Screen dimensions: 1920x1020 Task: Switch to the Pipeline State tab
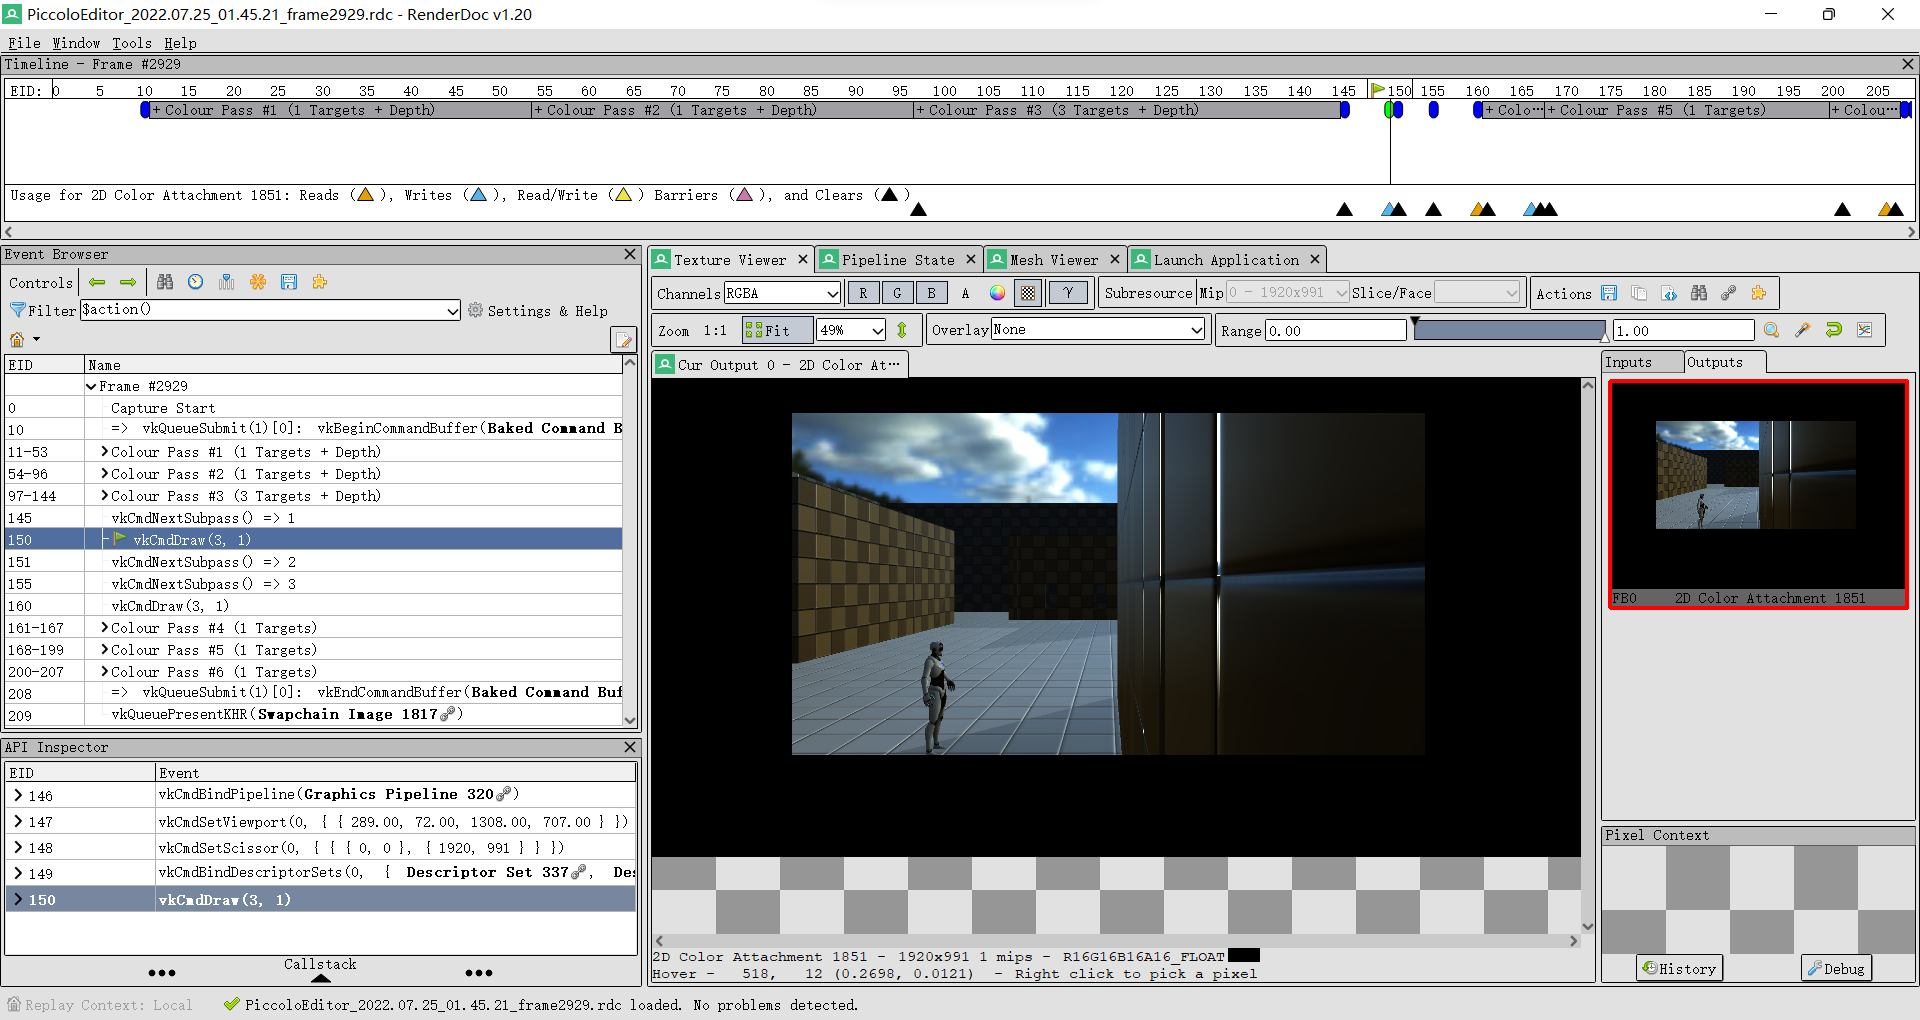(897, 260)
